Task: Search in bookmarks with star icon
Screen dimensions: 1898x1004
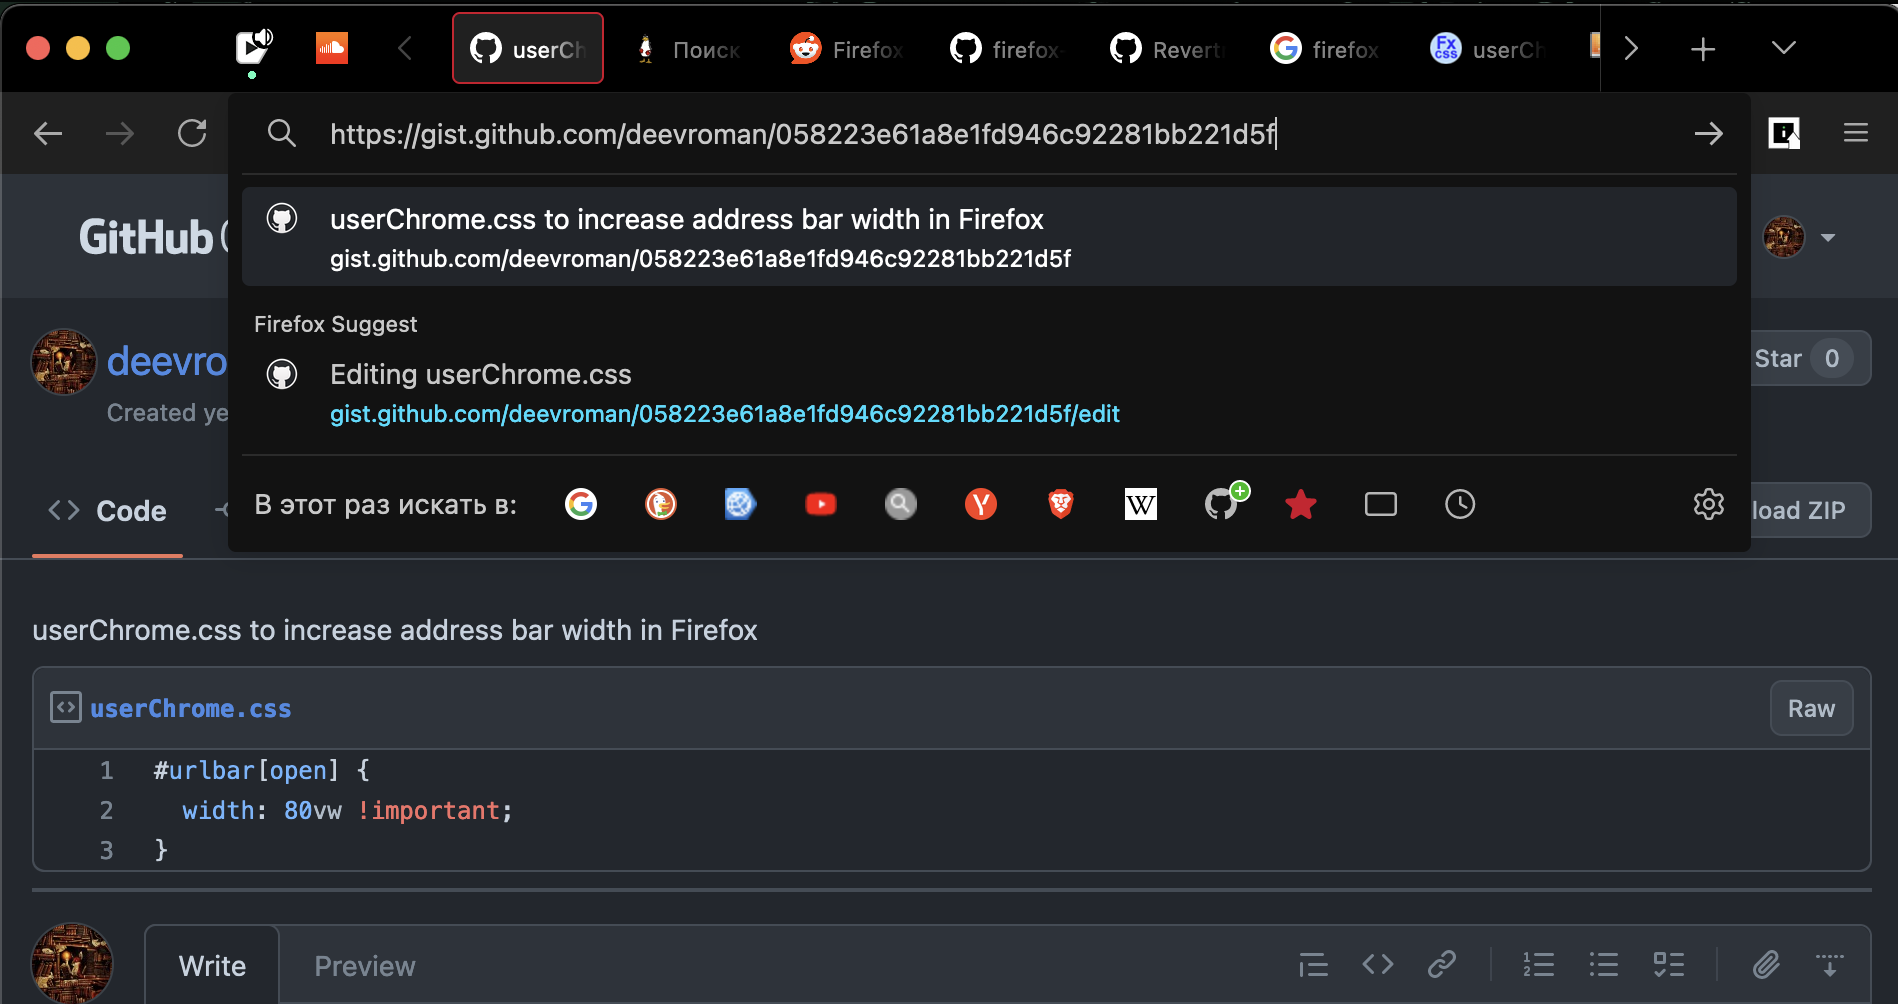Action: (x=1301, y=504)
